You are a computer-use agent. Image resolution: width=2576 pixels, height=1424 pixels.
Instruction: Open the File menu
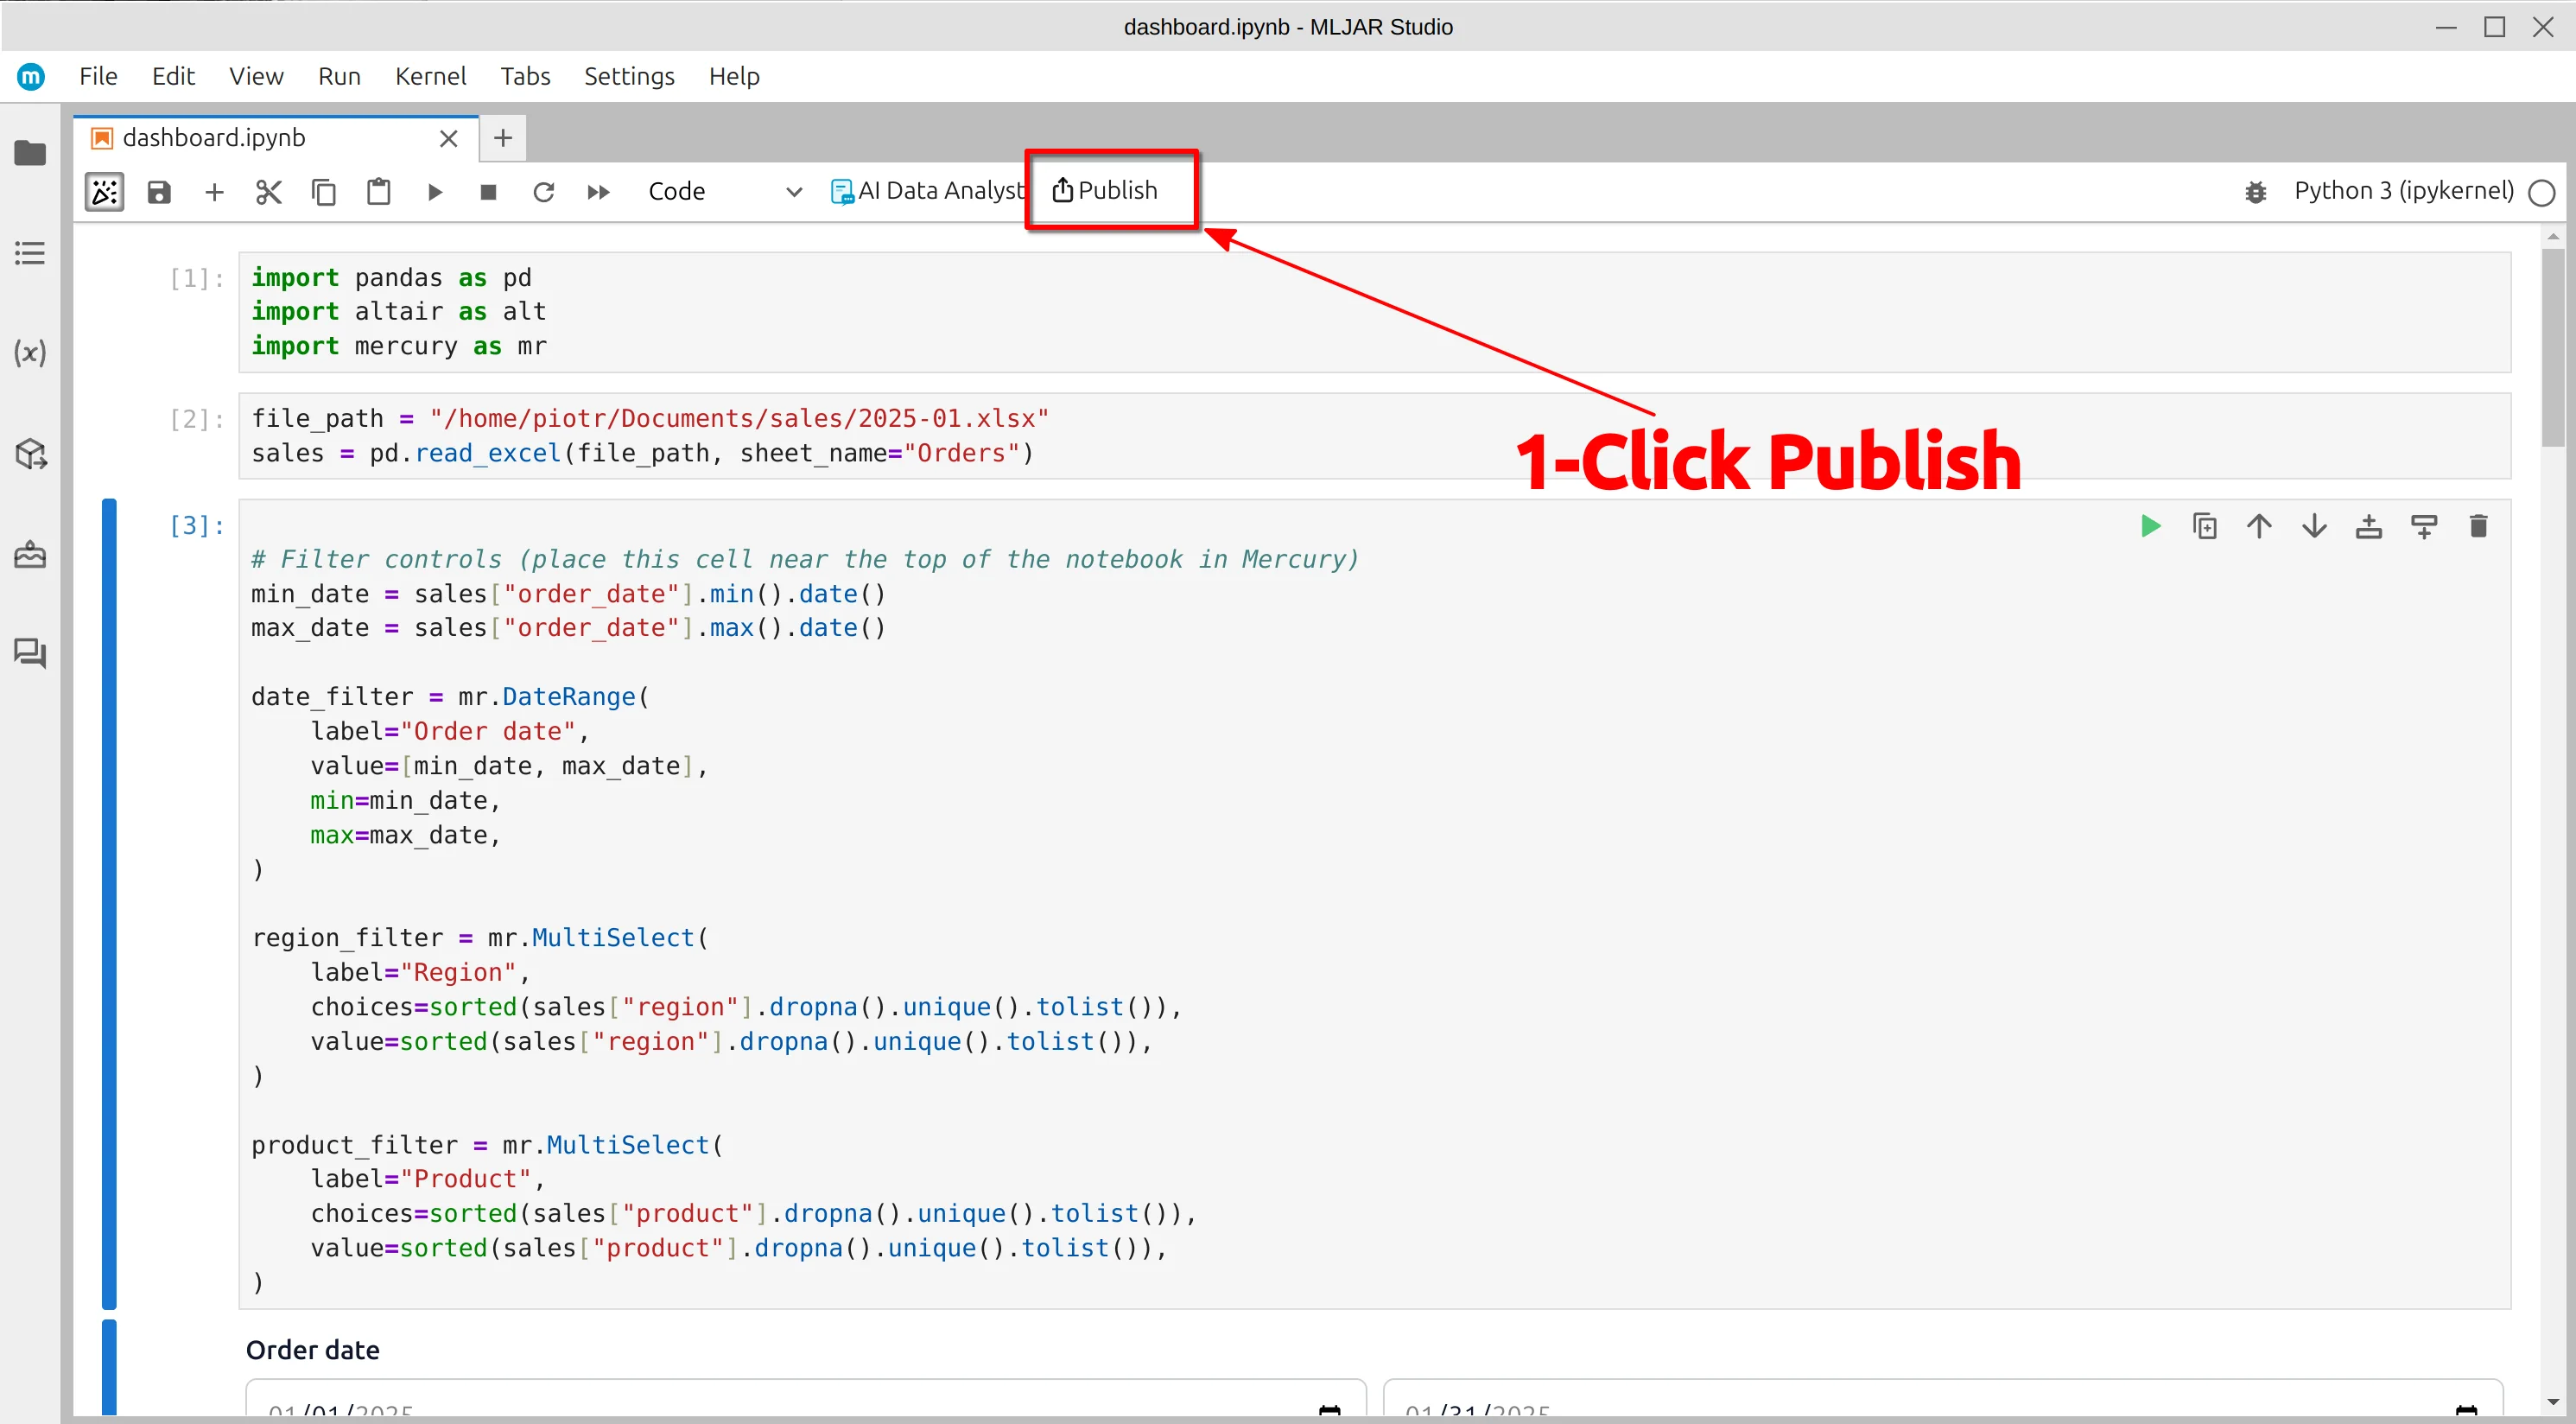point(98,76)
